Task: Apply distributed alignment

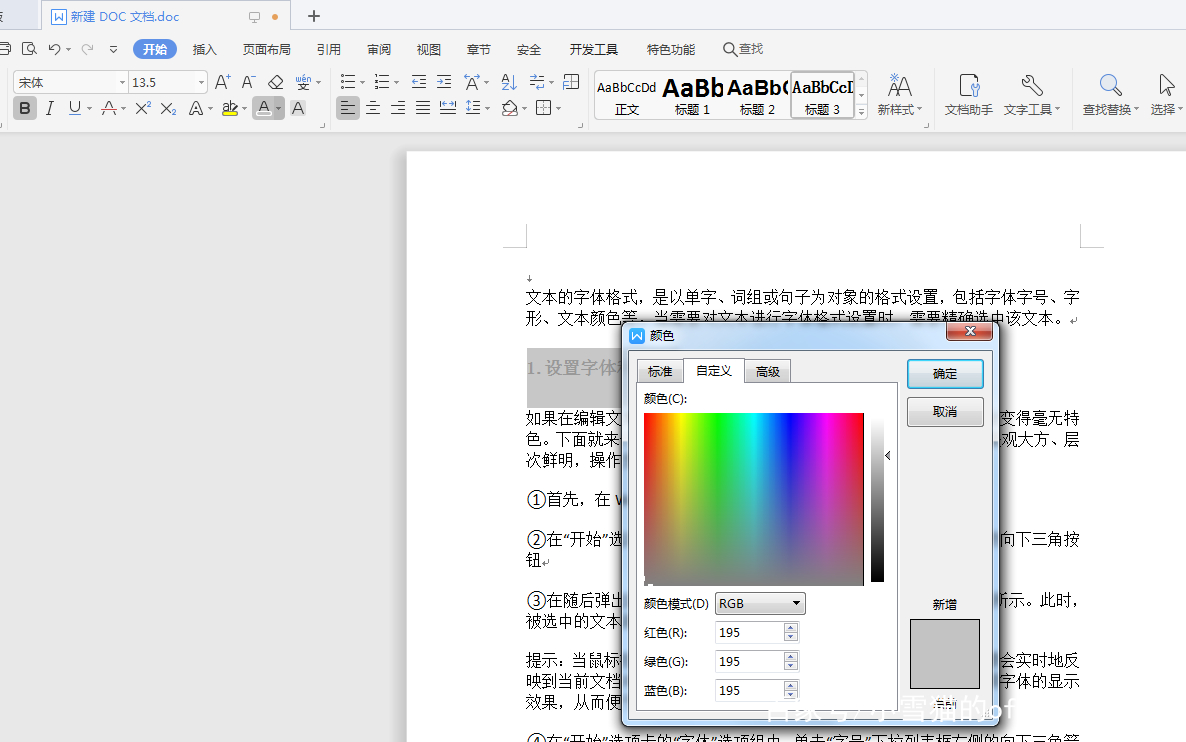Action: click(448, 108)
